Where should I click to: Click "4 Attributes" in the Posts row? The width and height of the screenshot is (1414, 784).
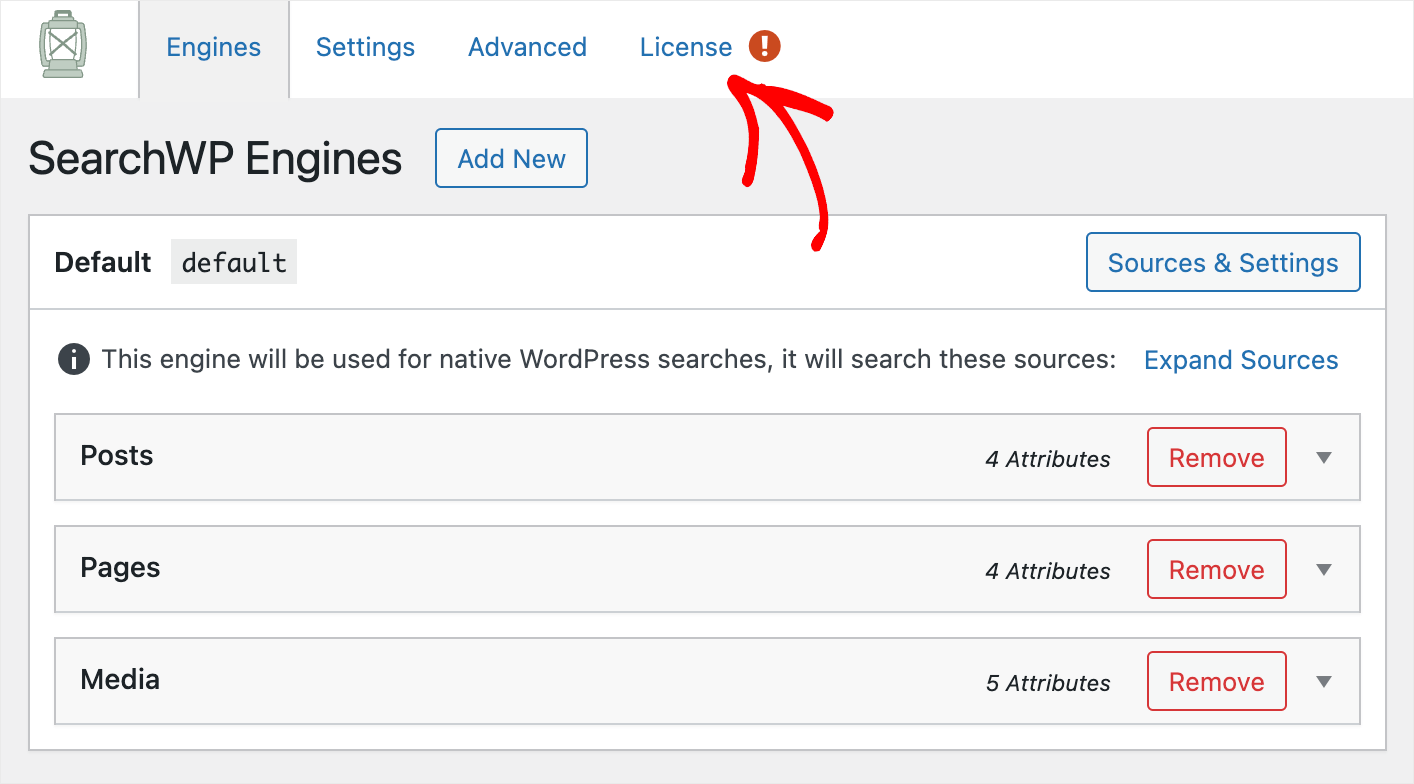[1048, 459]
